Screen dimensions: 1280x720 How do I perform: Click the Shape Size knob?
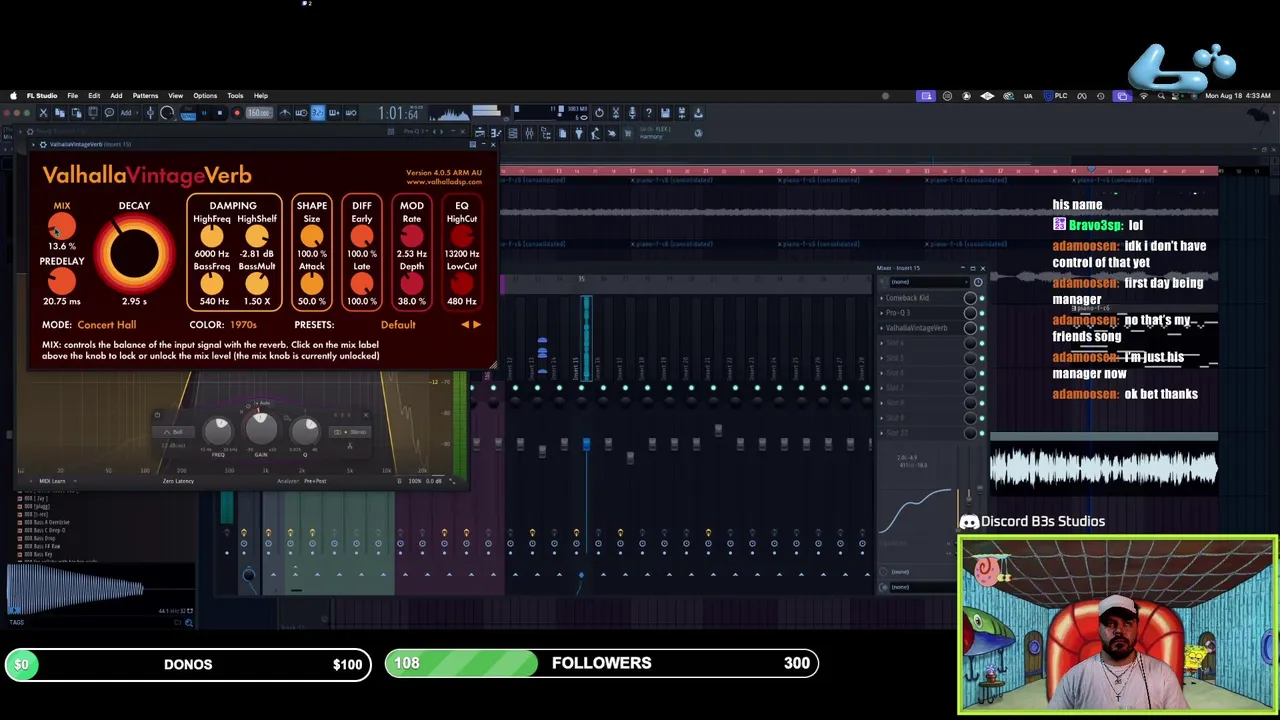[311, 236]
